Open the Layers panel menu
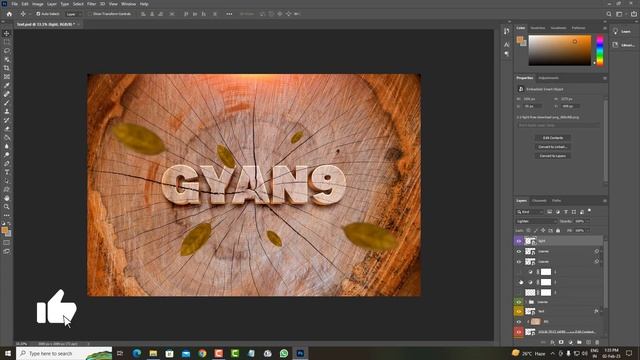The image size is (640, 360). [x=605, y=201]
